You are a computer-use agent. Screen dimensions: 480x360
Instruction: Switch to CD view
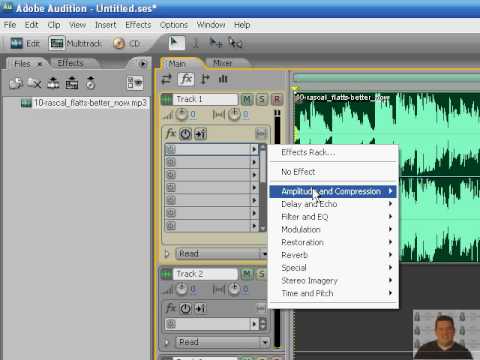coord(126,43)
